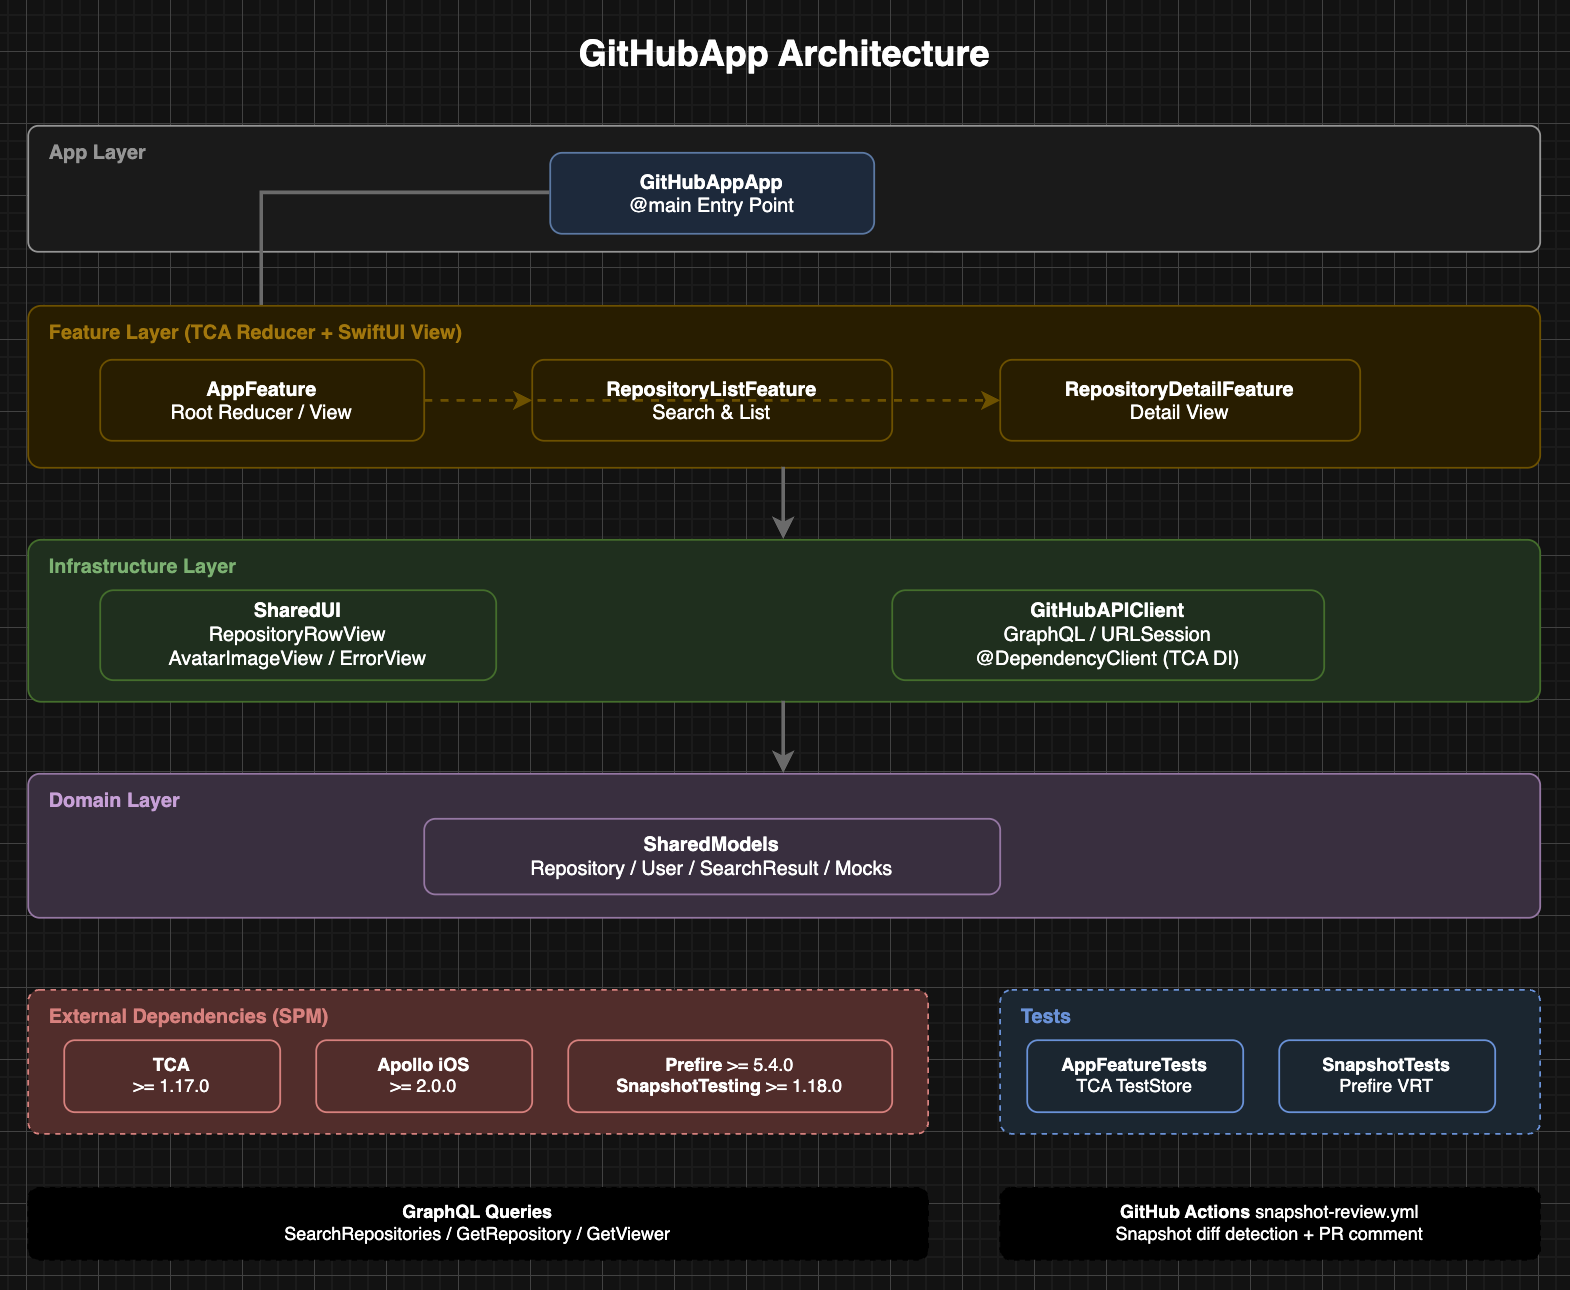Click the 'Feature Layer (TCA Reducer + SwiftUI View)' heading
The height and width of the screenshot is (1290, 1570).
pos(255,332)
